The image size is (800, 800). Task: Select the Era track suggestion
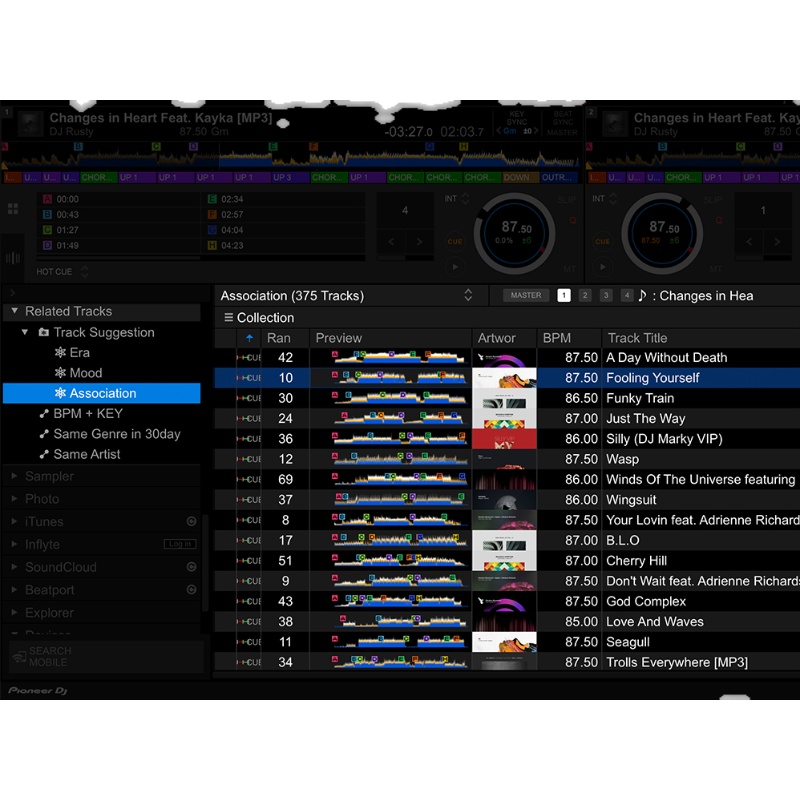(72, 353)
